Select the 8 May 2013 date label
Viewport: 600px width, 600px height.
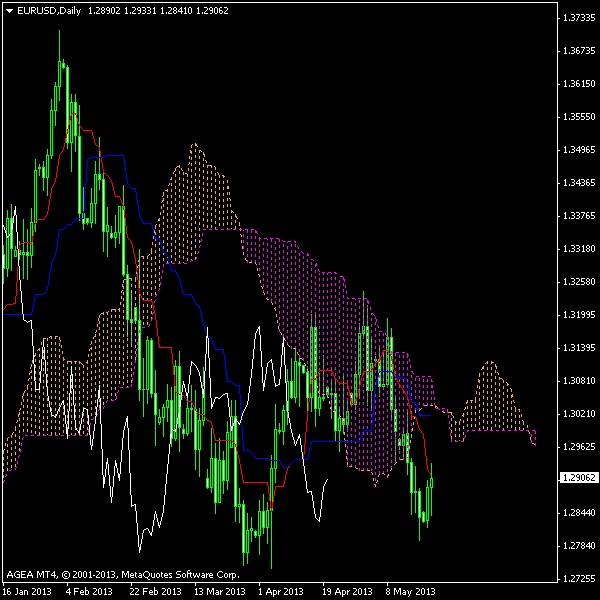pyautogui.click(x=412, y=590)
